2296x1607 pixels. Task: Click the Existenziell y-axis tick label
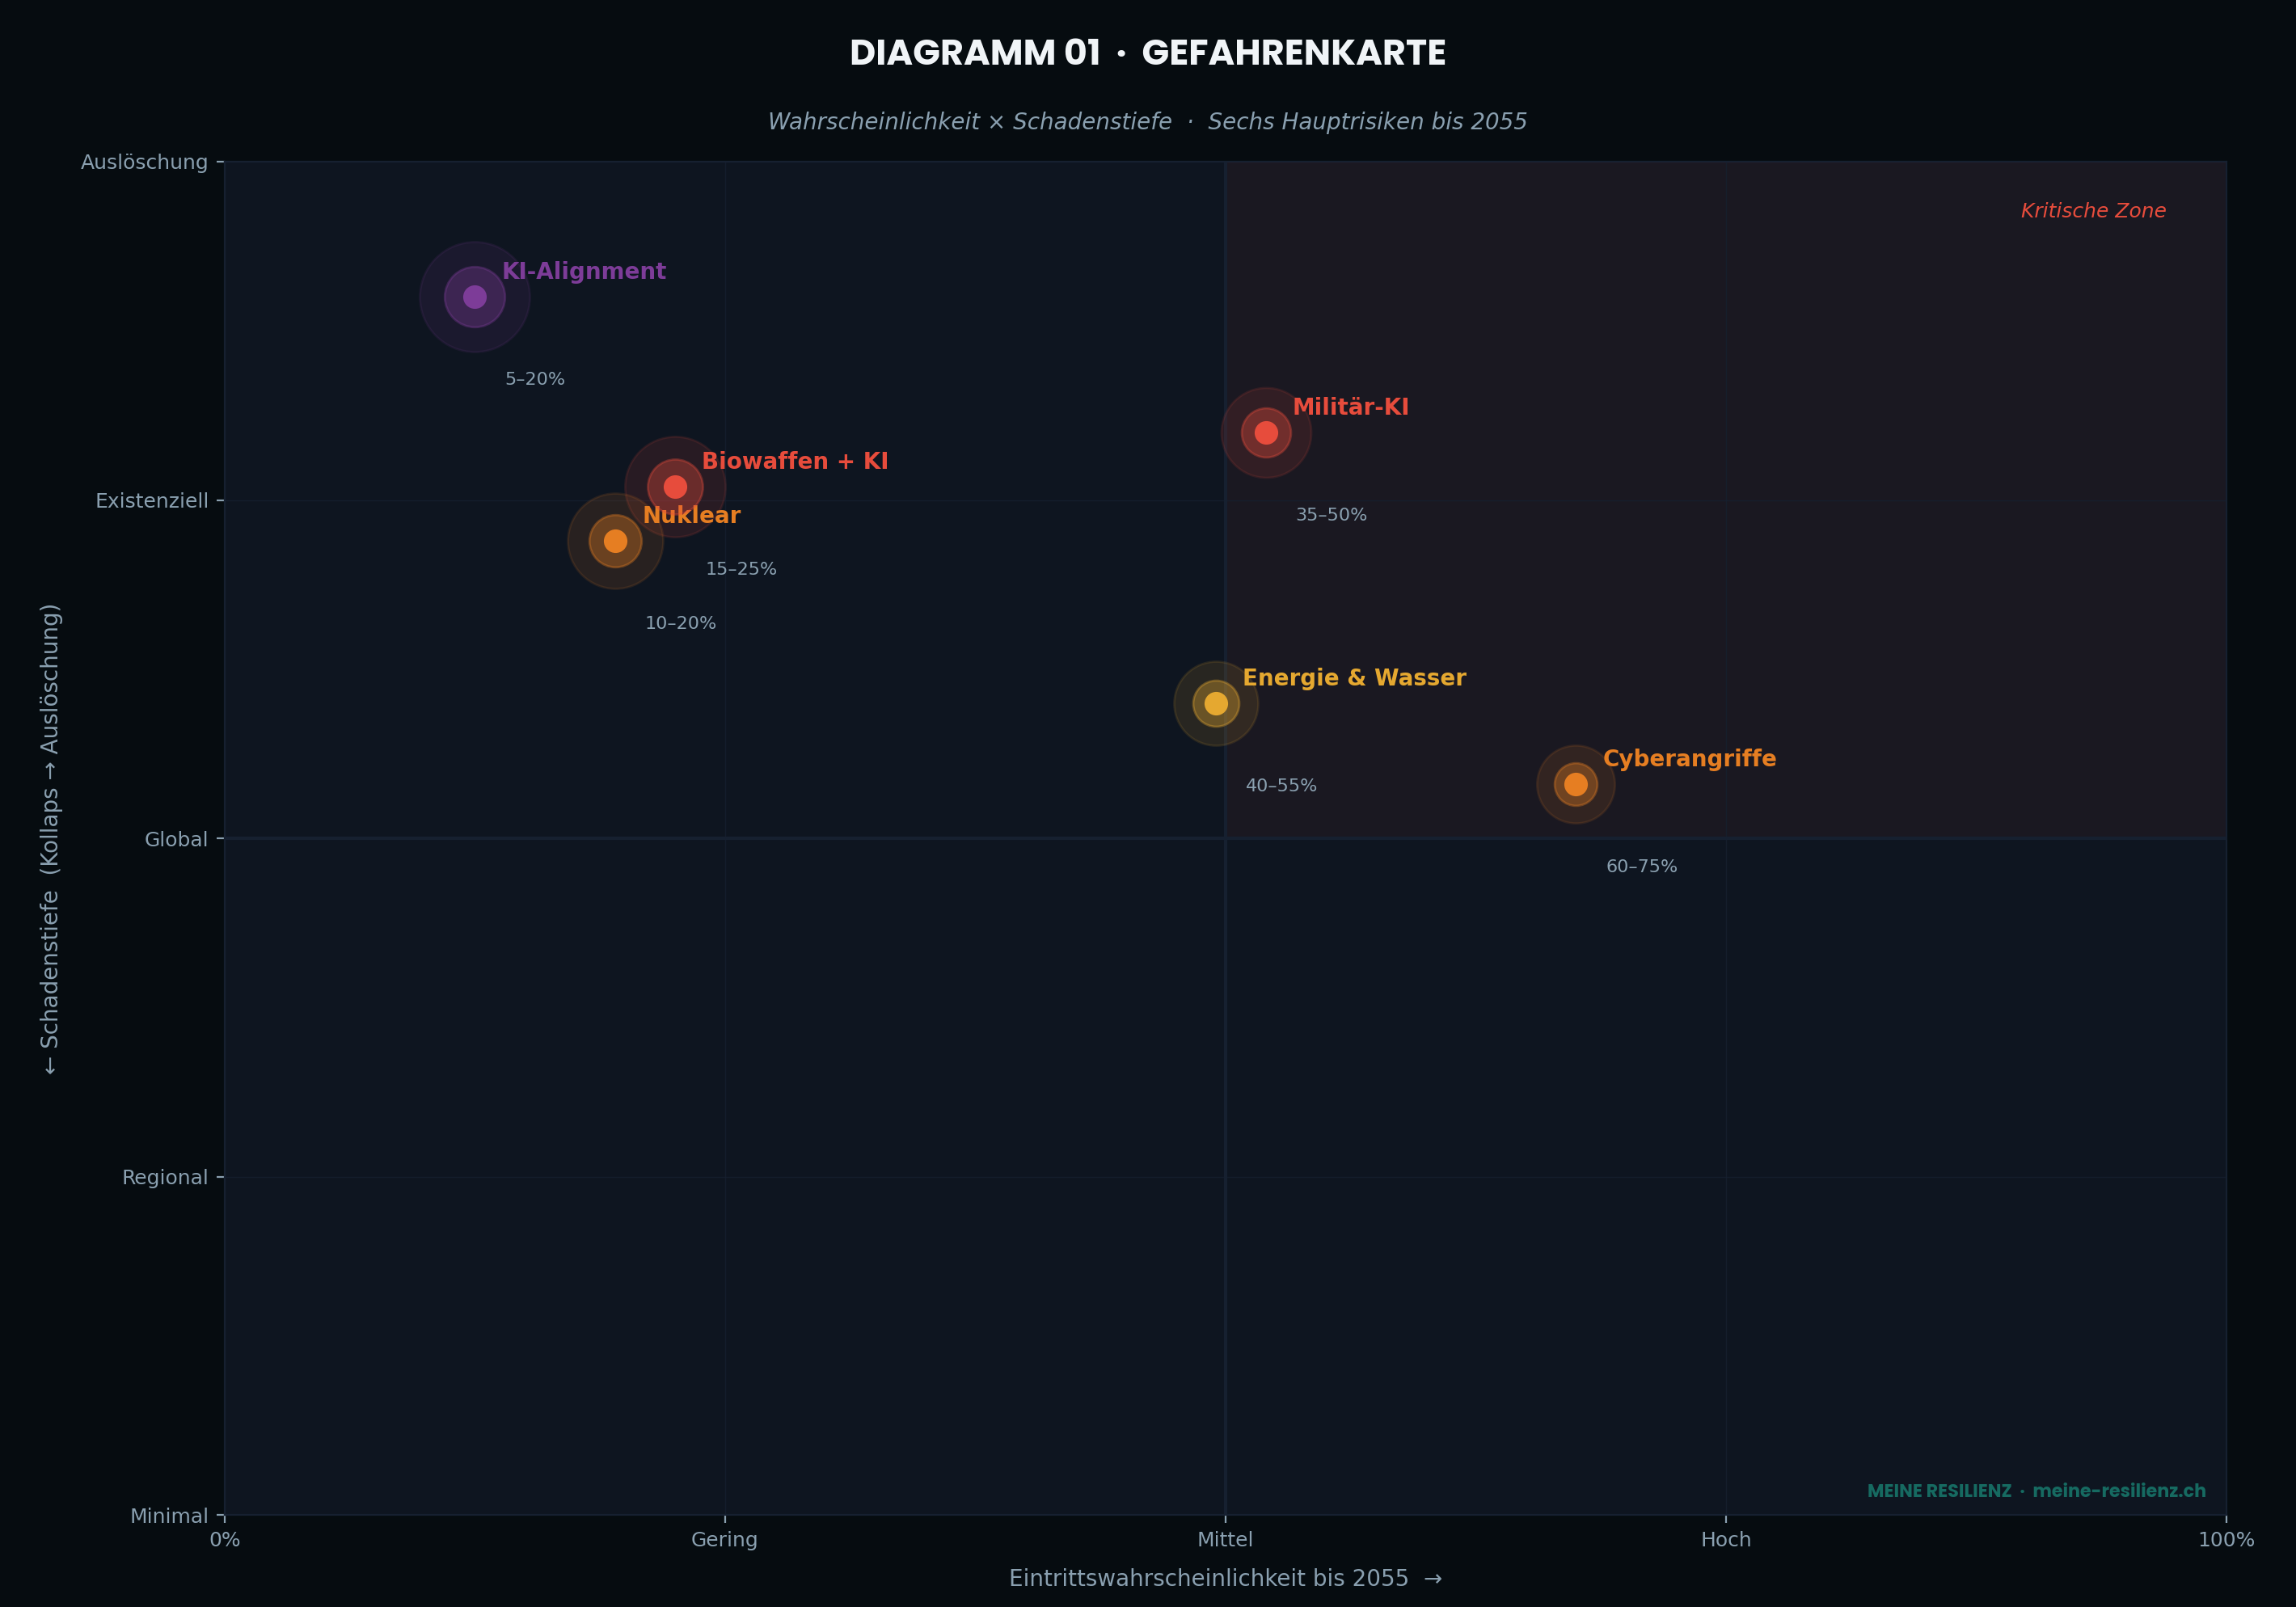[151, 501]
